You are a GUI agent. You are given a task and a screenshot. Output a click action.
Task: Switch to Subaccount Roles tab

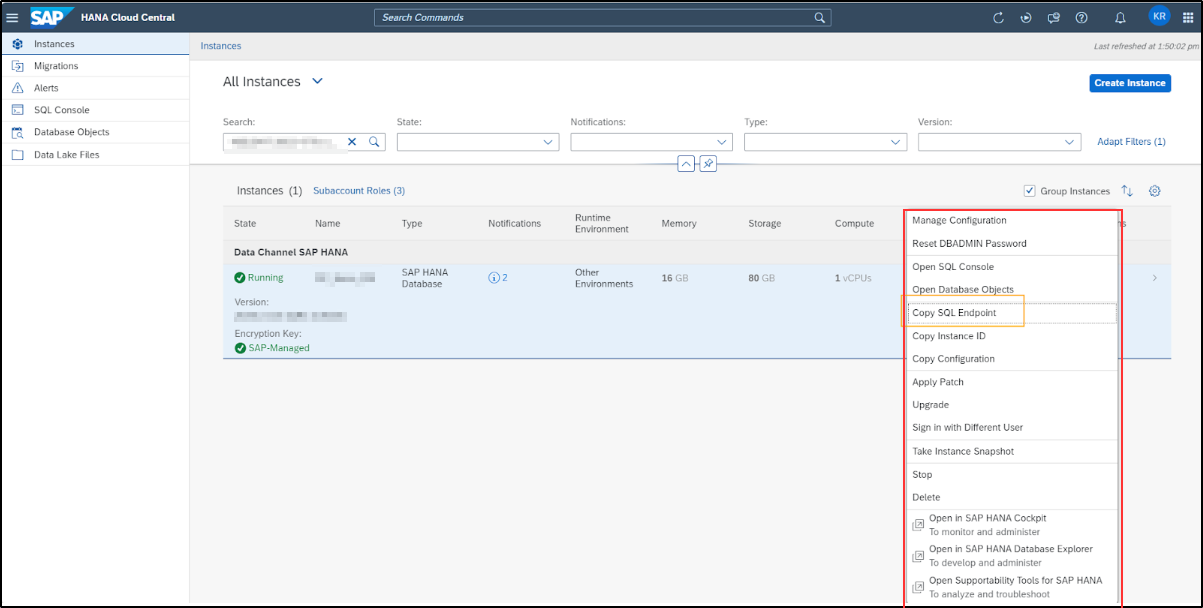[x=359, y=190]
